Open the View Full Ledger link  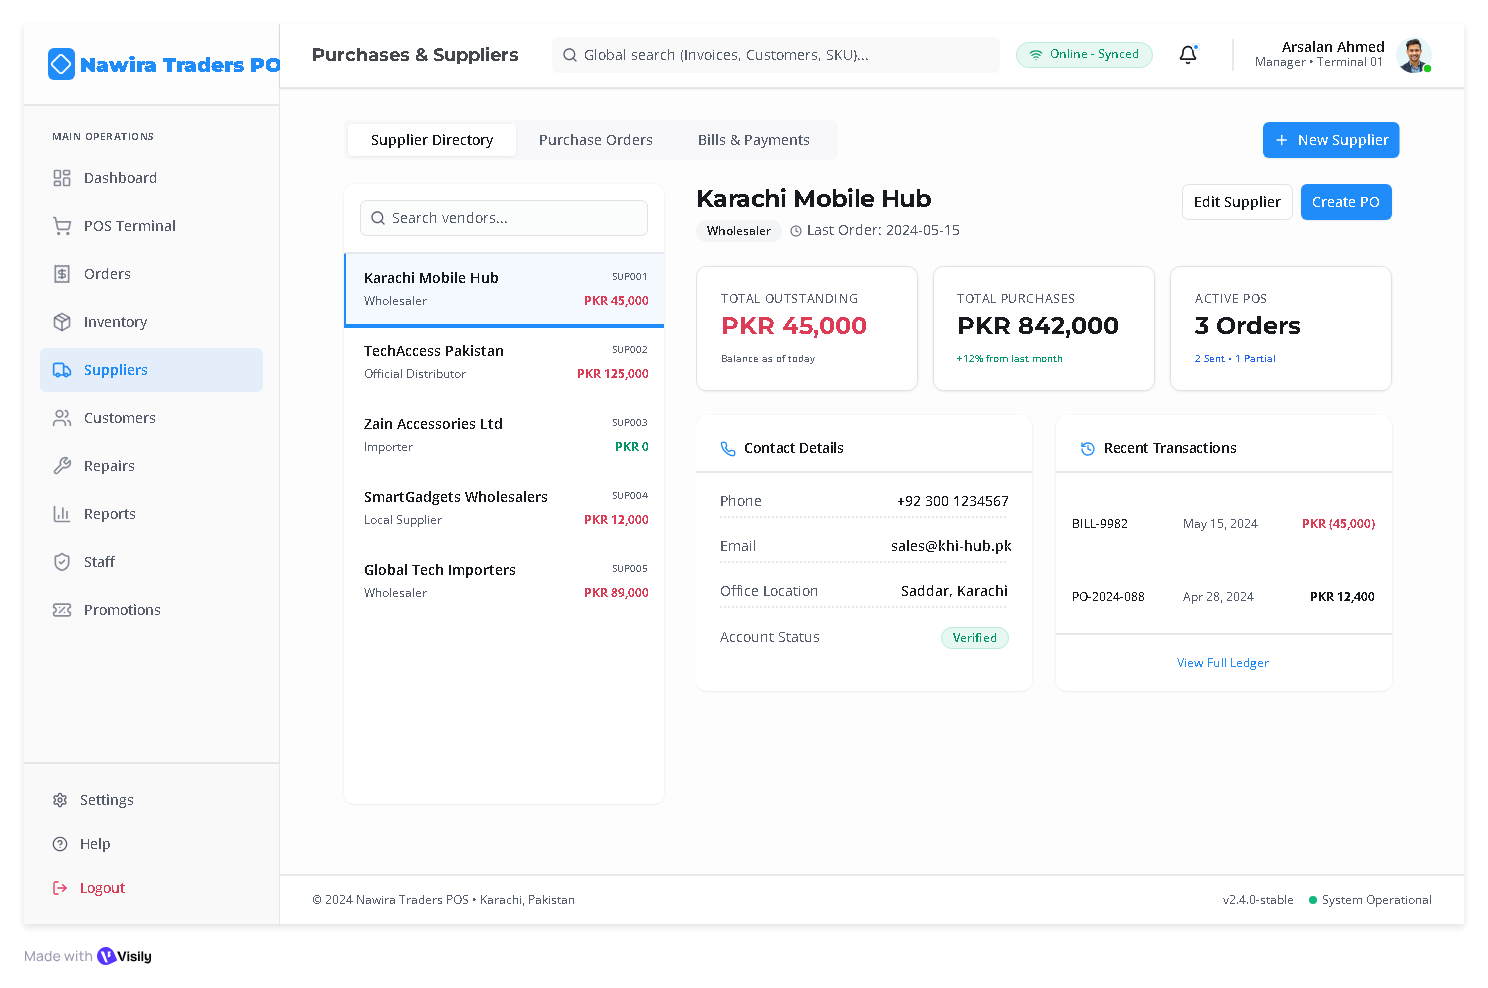coord(1222,663)
